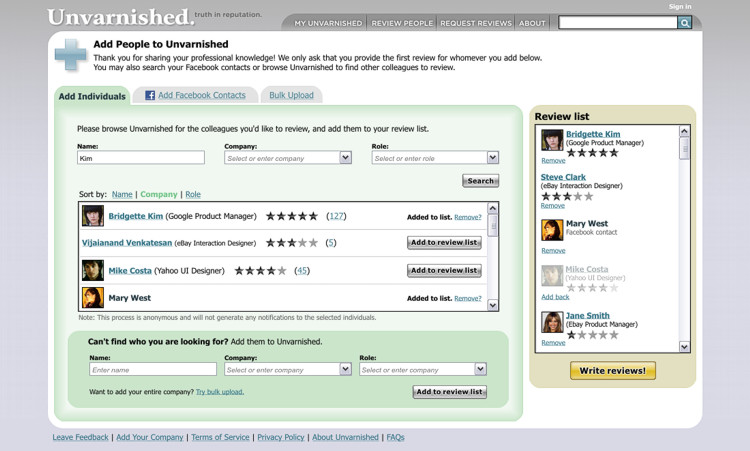
Task: Click the search magnifier icon in header
Action: [x=684, y=22]
